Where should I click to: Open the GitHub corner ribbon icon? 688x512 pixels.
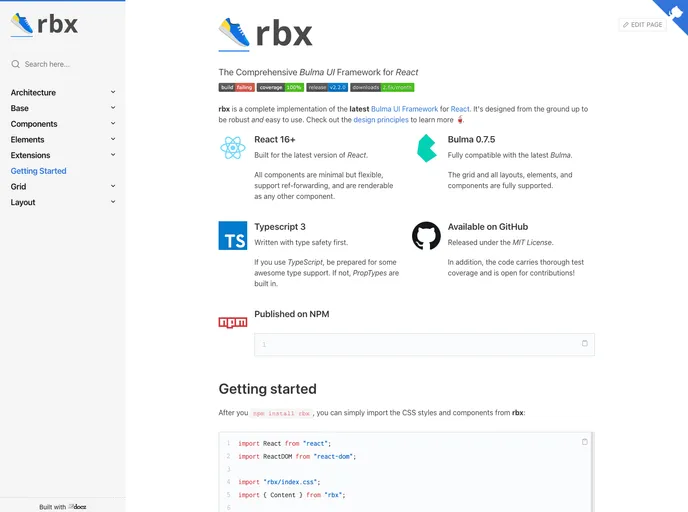[x=676, y=12]
